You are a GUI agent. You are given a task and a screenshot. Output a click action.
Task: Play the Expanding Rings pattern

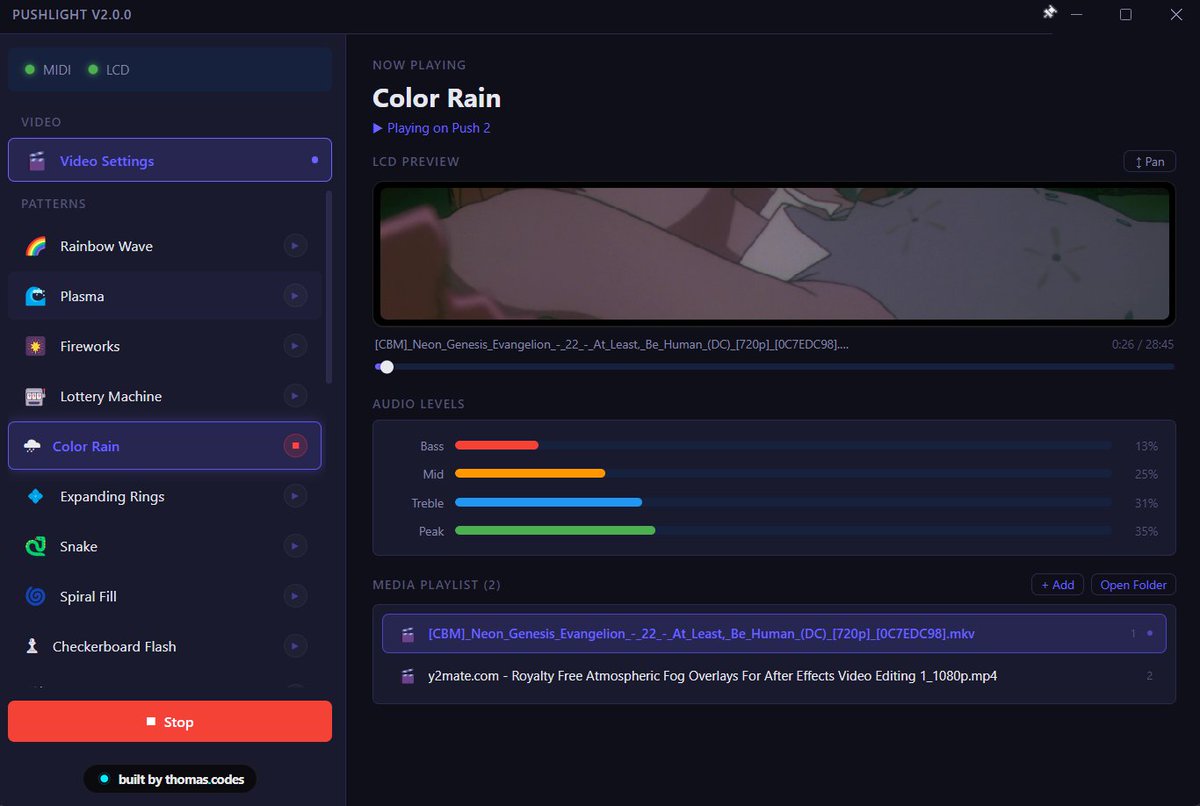tap(295, 495)
